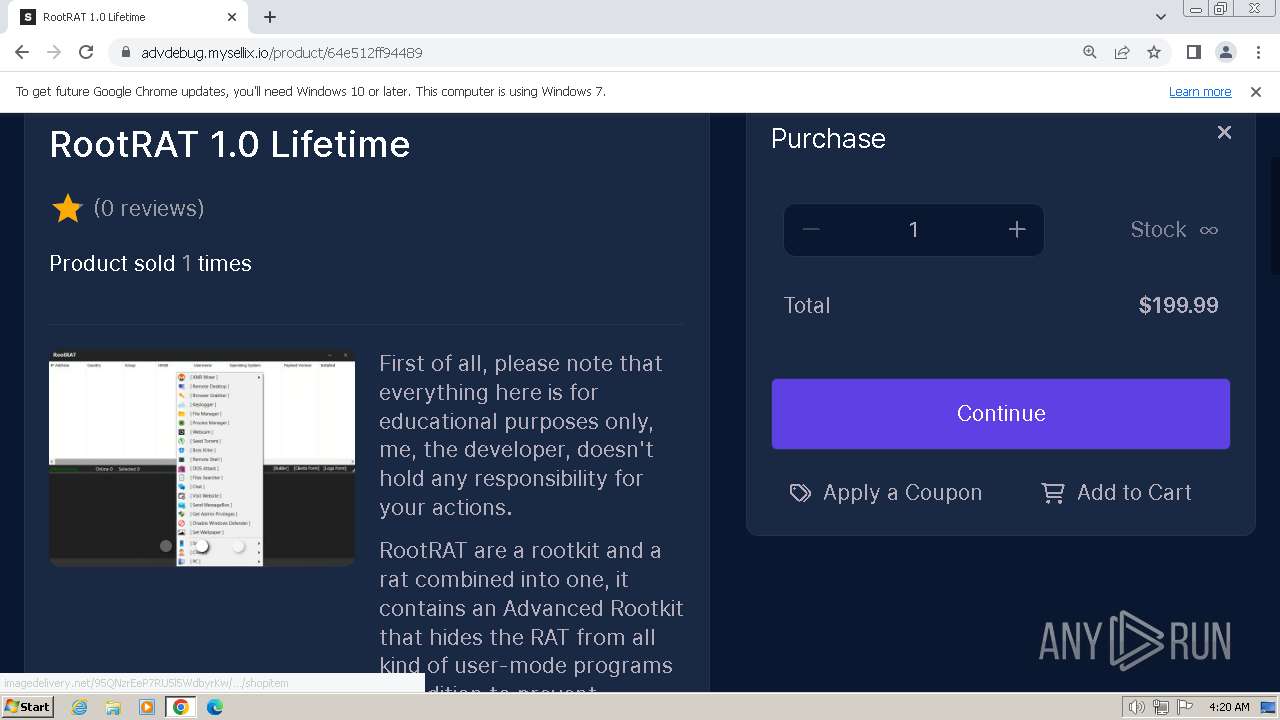Expand the tab search chevron

[x=1160, y=17]
